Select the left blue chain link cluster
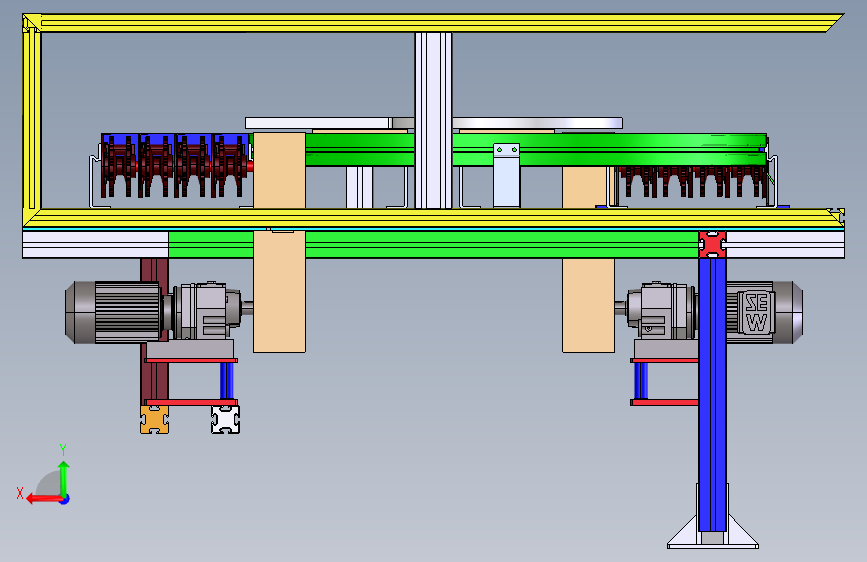 175,165
